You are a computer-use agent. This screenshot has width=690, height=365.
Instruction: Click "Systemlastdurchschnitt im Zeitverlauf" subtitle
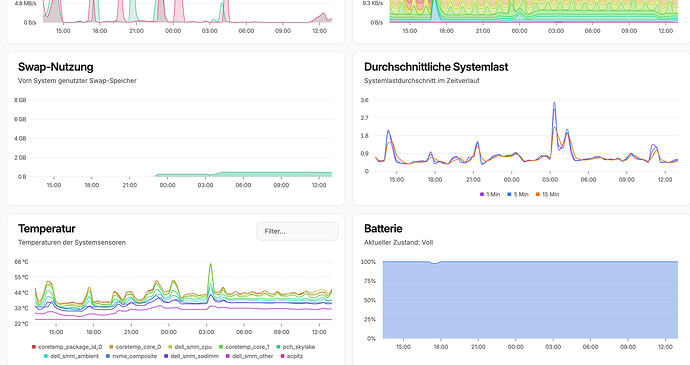point(422,81)
